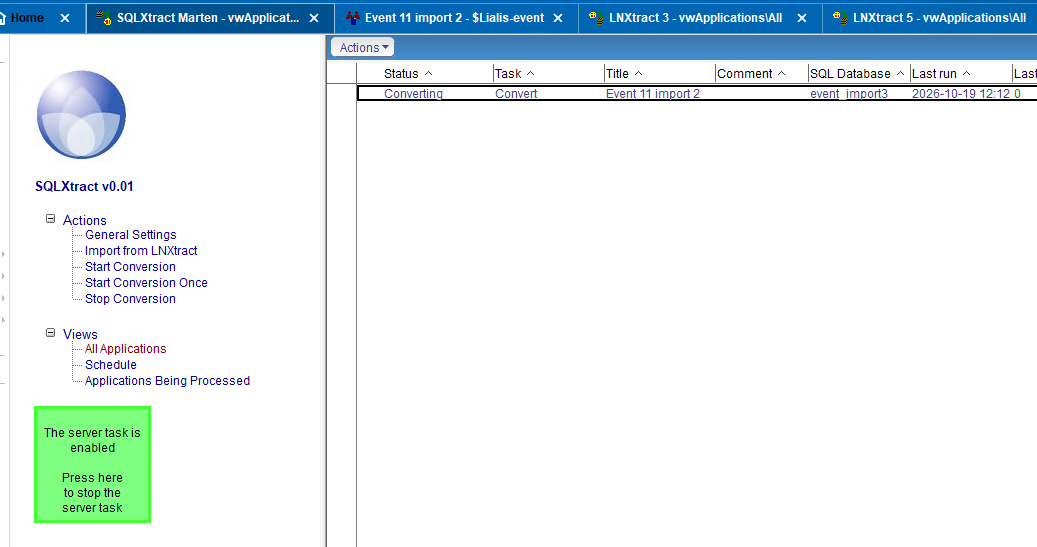Viewport: 1037px width, 547px height.
Task: Switch to the Home tab
Action: pos(27,18)
